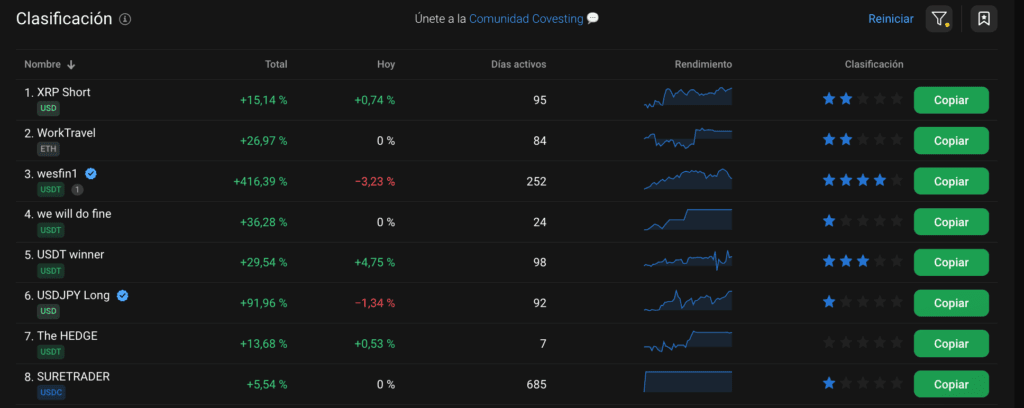The height and width of the screenshot is (408, 1024).
Task: Click wesfin1 verified badge icon
Action: 91,173
